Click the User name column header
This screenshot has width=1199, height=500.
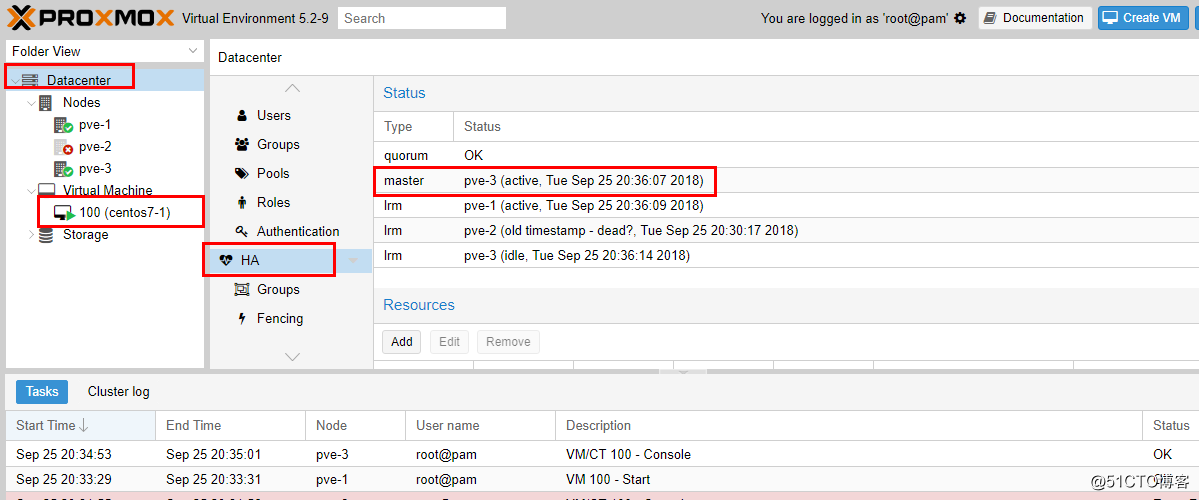(x=481, y=426)
